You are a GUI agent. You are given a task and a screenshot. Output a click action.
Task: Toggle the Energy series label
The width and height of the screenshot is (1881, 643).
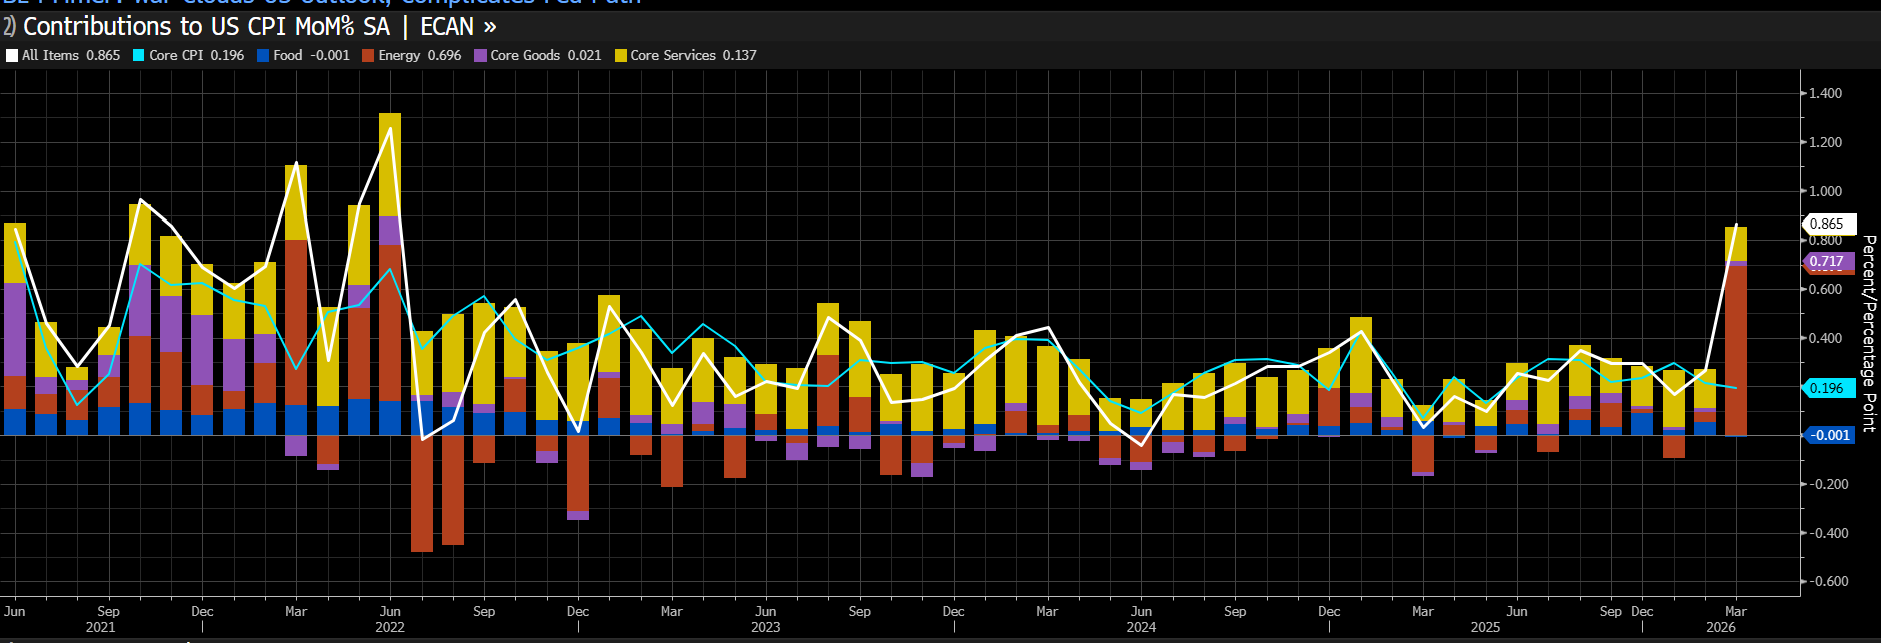point(399,56)
